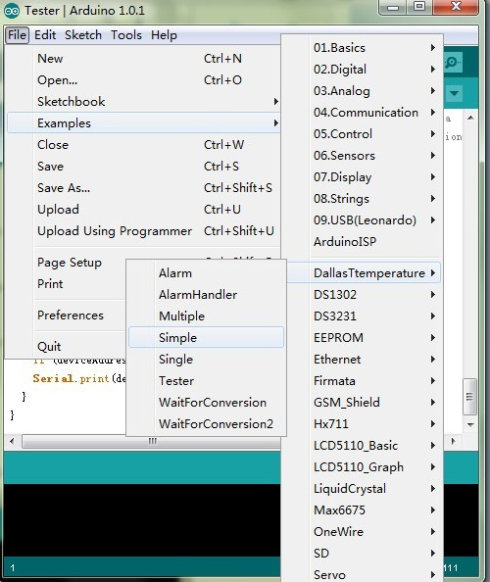This screenshot has width=490, height=582.
Task: Open the Multiple example sketch
Action: point(206,316)
